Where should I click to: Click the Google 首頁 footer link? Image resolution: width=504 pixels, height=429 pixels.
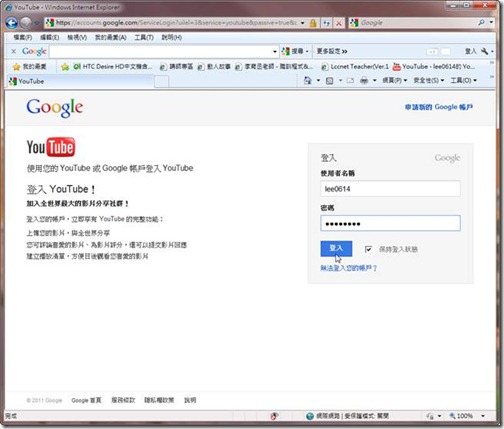click(86, 400)
